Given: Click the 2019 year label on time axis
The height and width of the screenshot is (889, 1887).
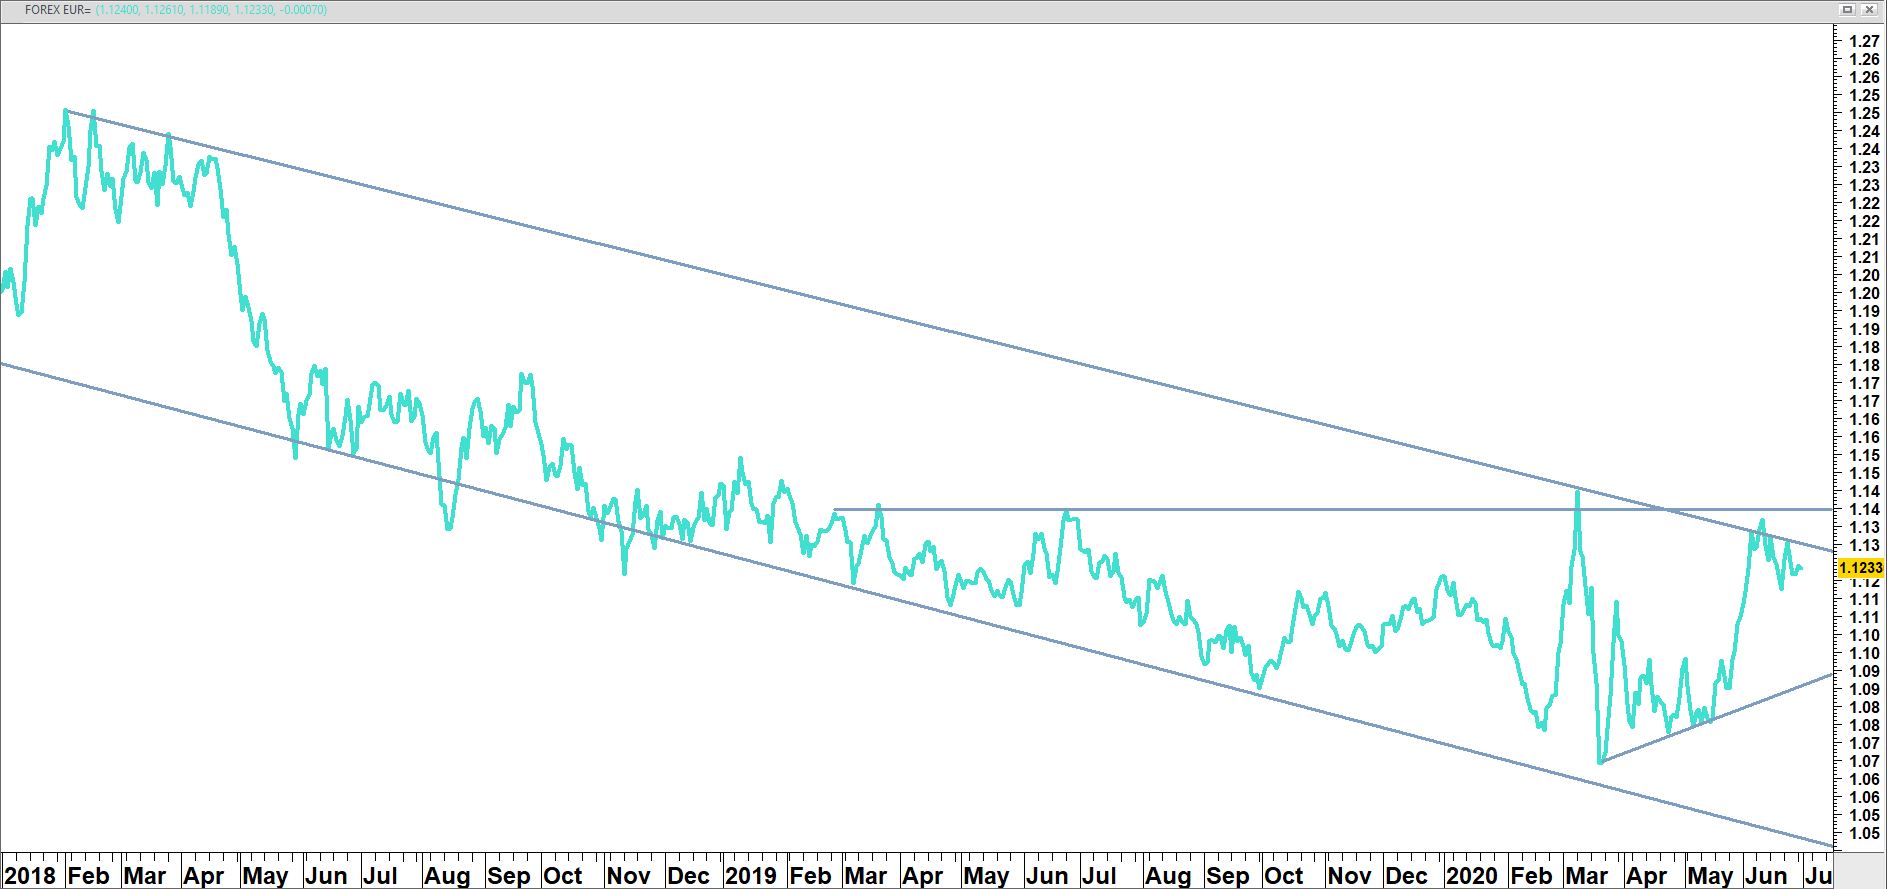Looking at the screenshot, I should (750, 876).
